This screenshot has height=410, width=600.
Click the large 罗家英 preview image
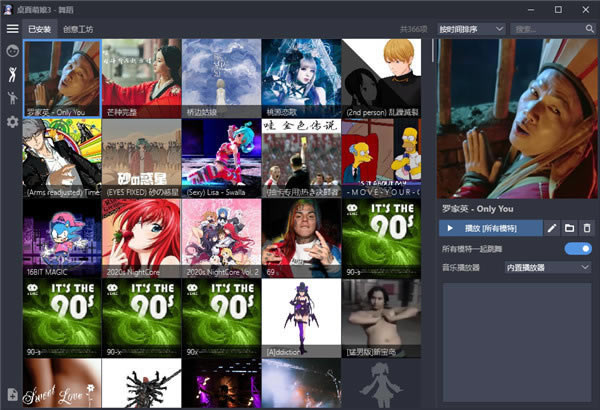click(517, 119)
